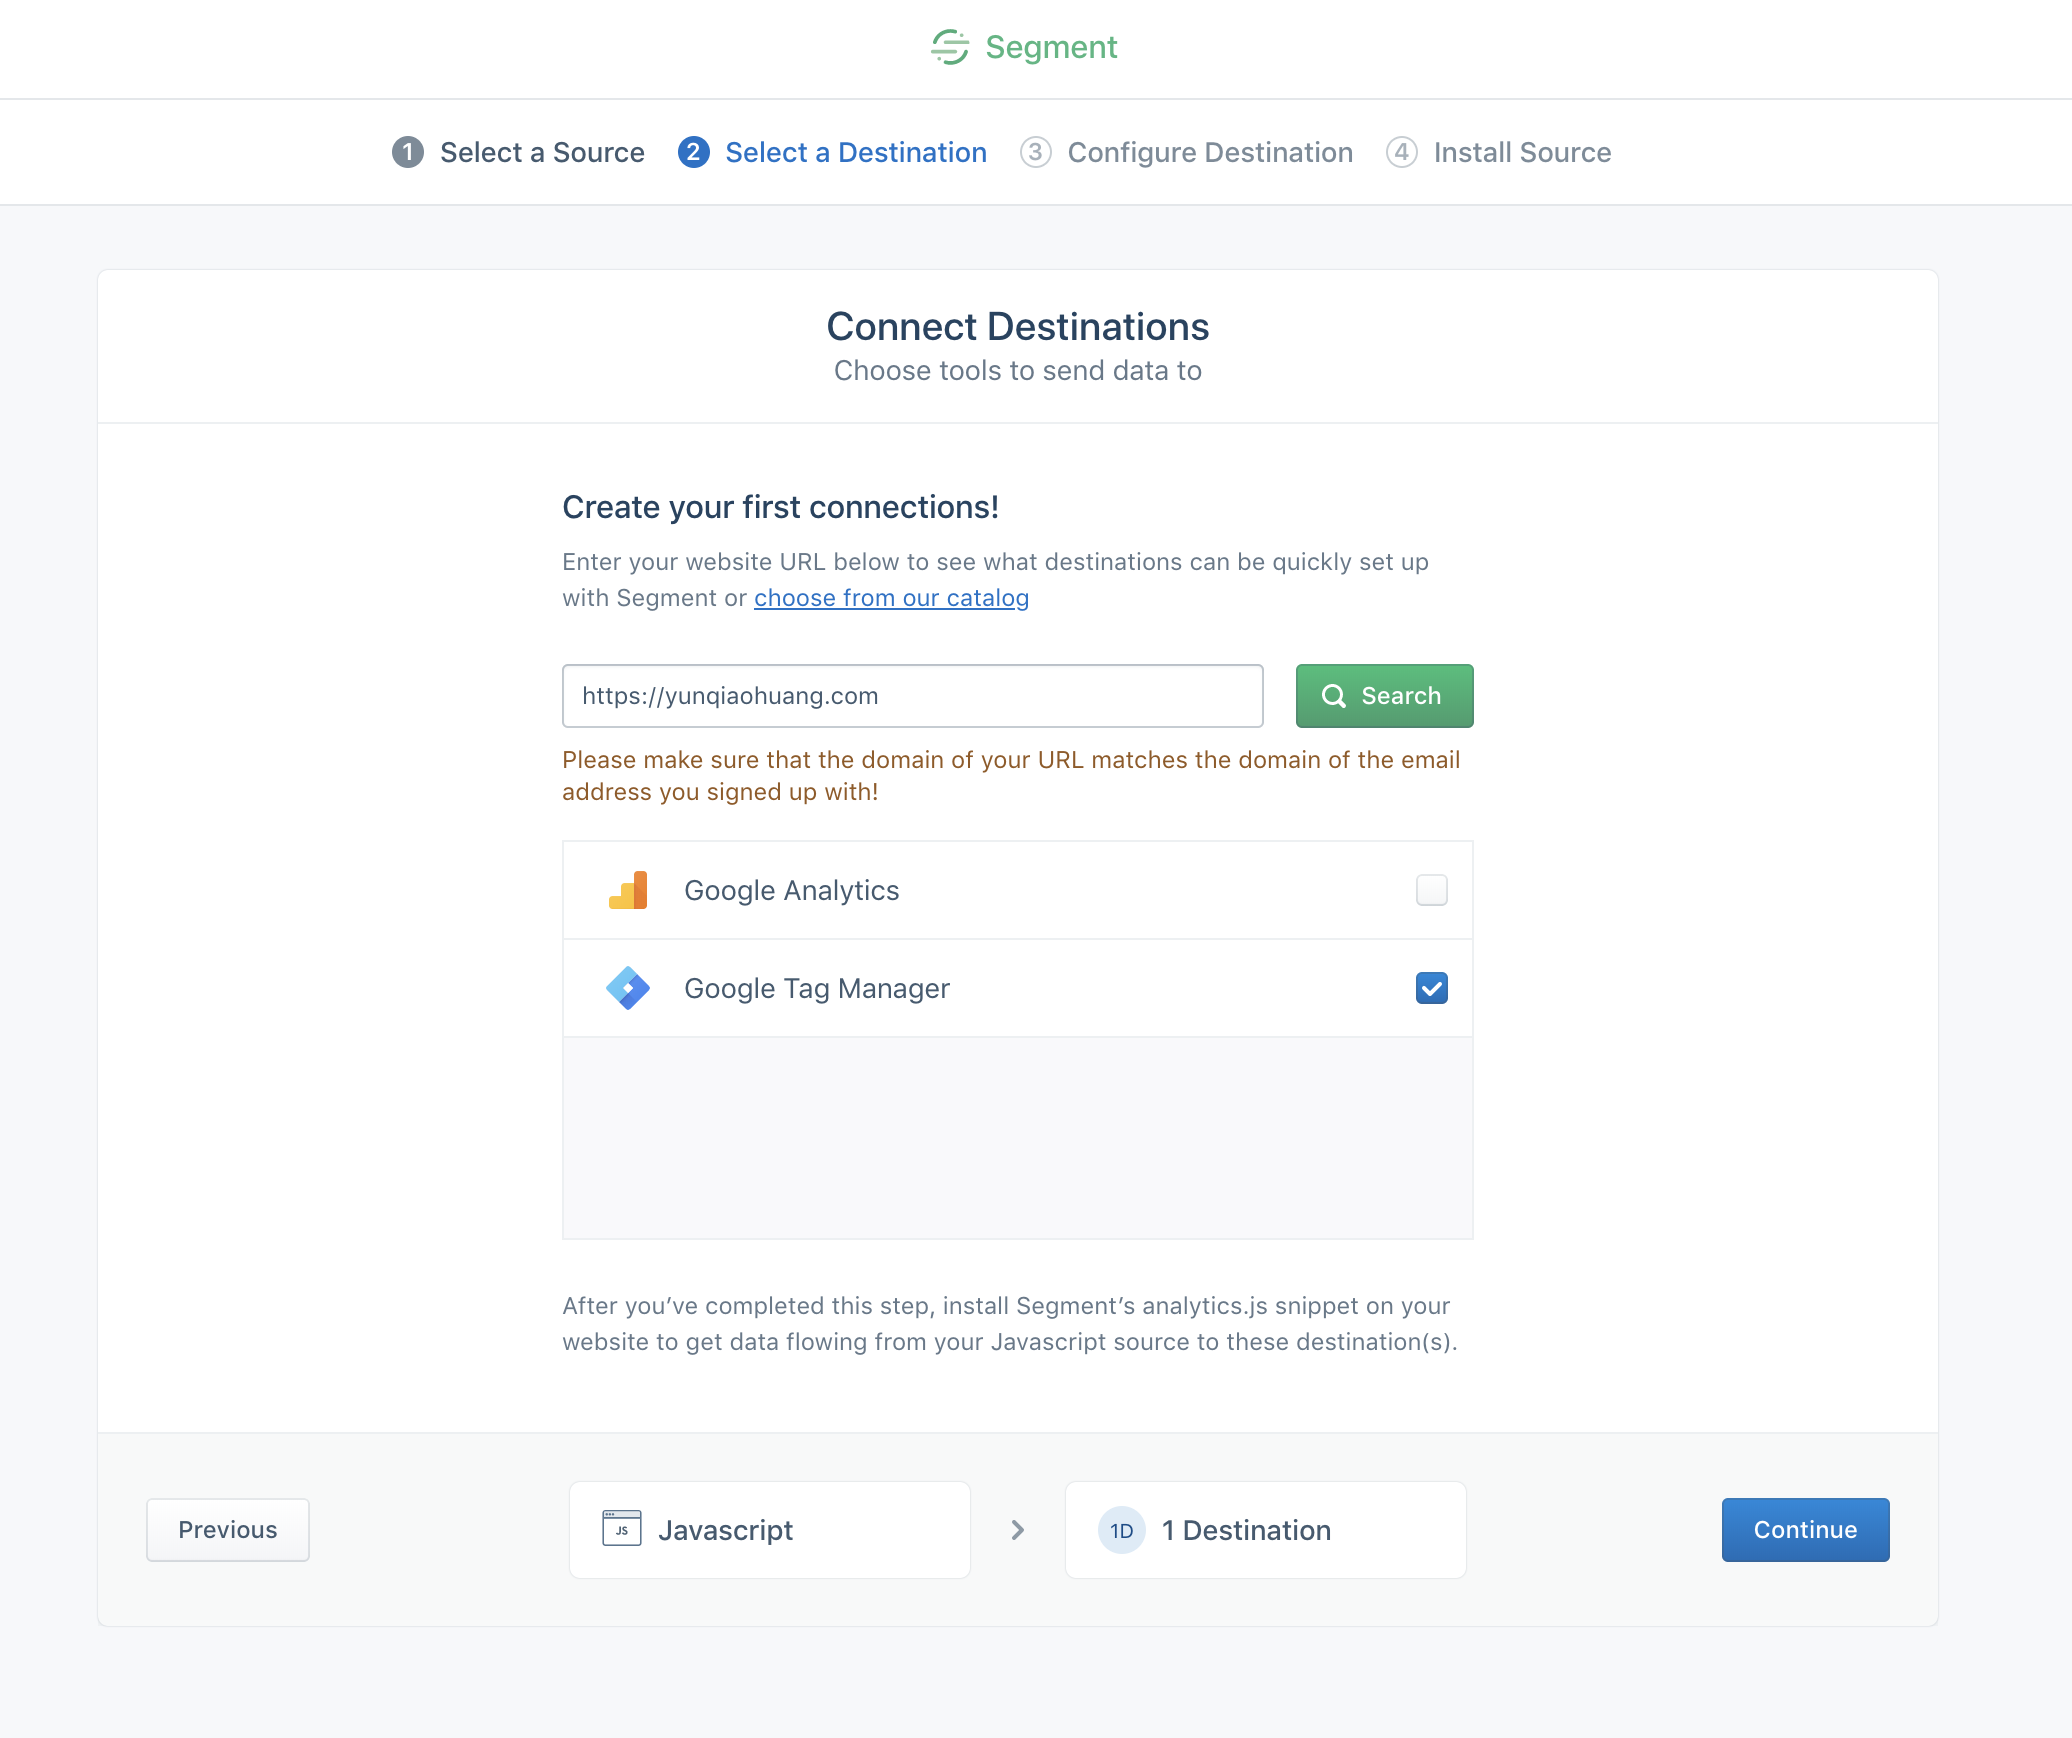The width and height of the screenshot is (2072, 1738).
Task: Click the Connect Destinations heading
Action: 1018,327
